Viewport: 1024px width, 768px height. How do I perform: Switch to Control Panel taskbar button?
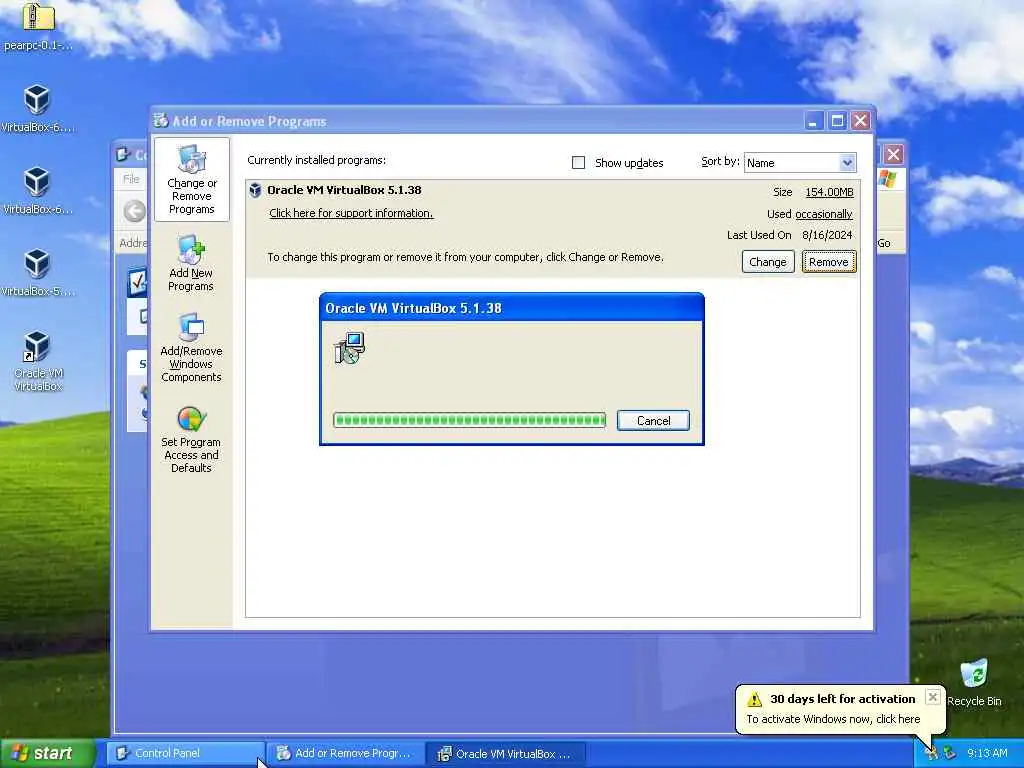click(x=186, y=753)
